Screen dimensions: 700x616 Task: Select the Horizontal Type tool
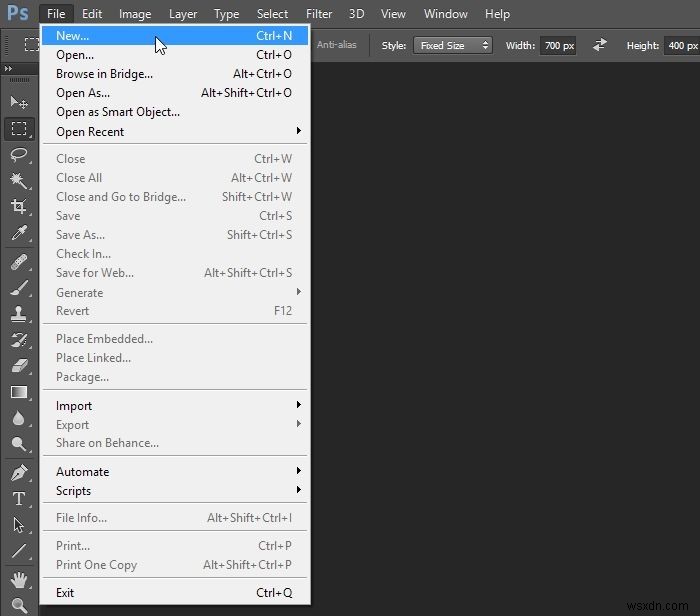19,499
